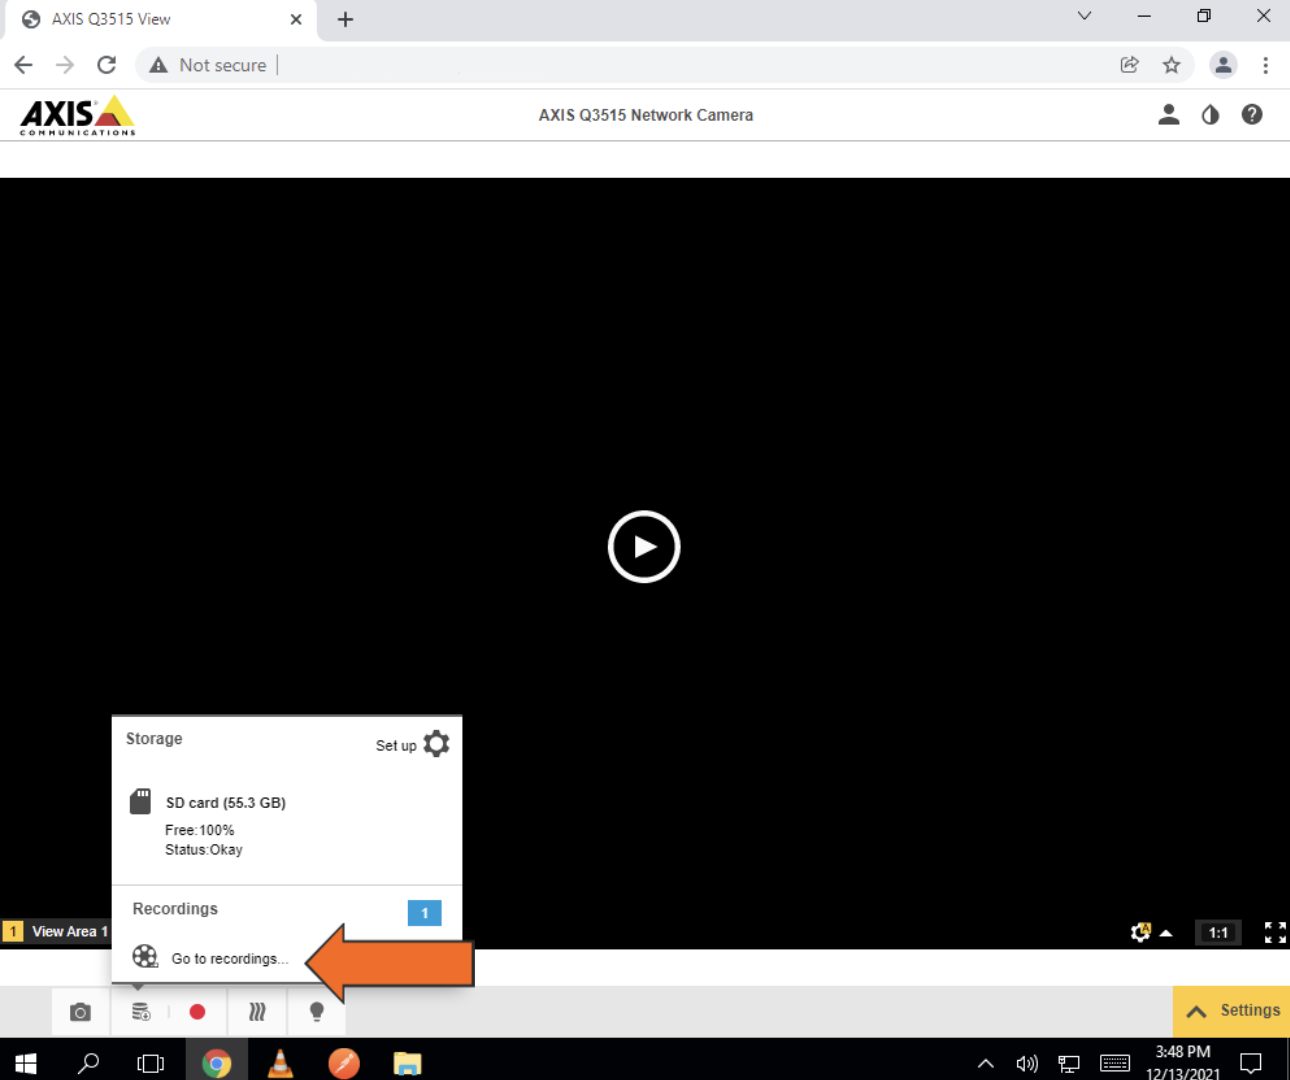Click the contrast theme icon
Viewport: 1290px width, 1080px height.
point(1210,114)
